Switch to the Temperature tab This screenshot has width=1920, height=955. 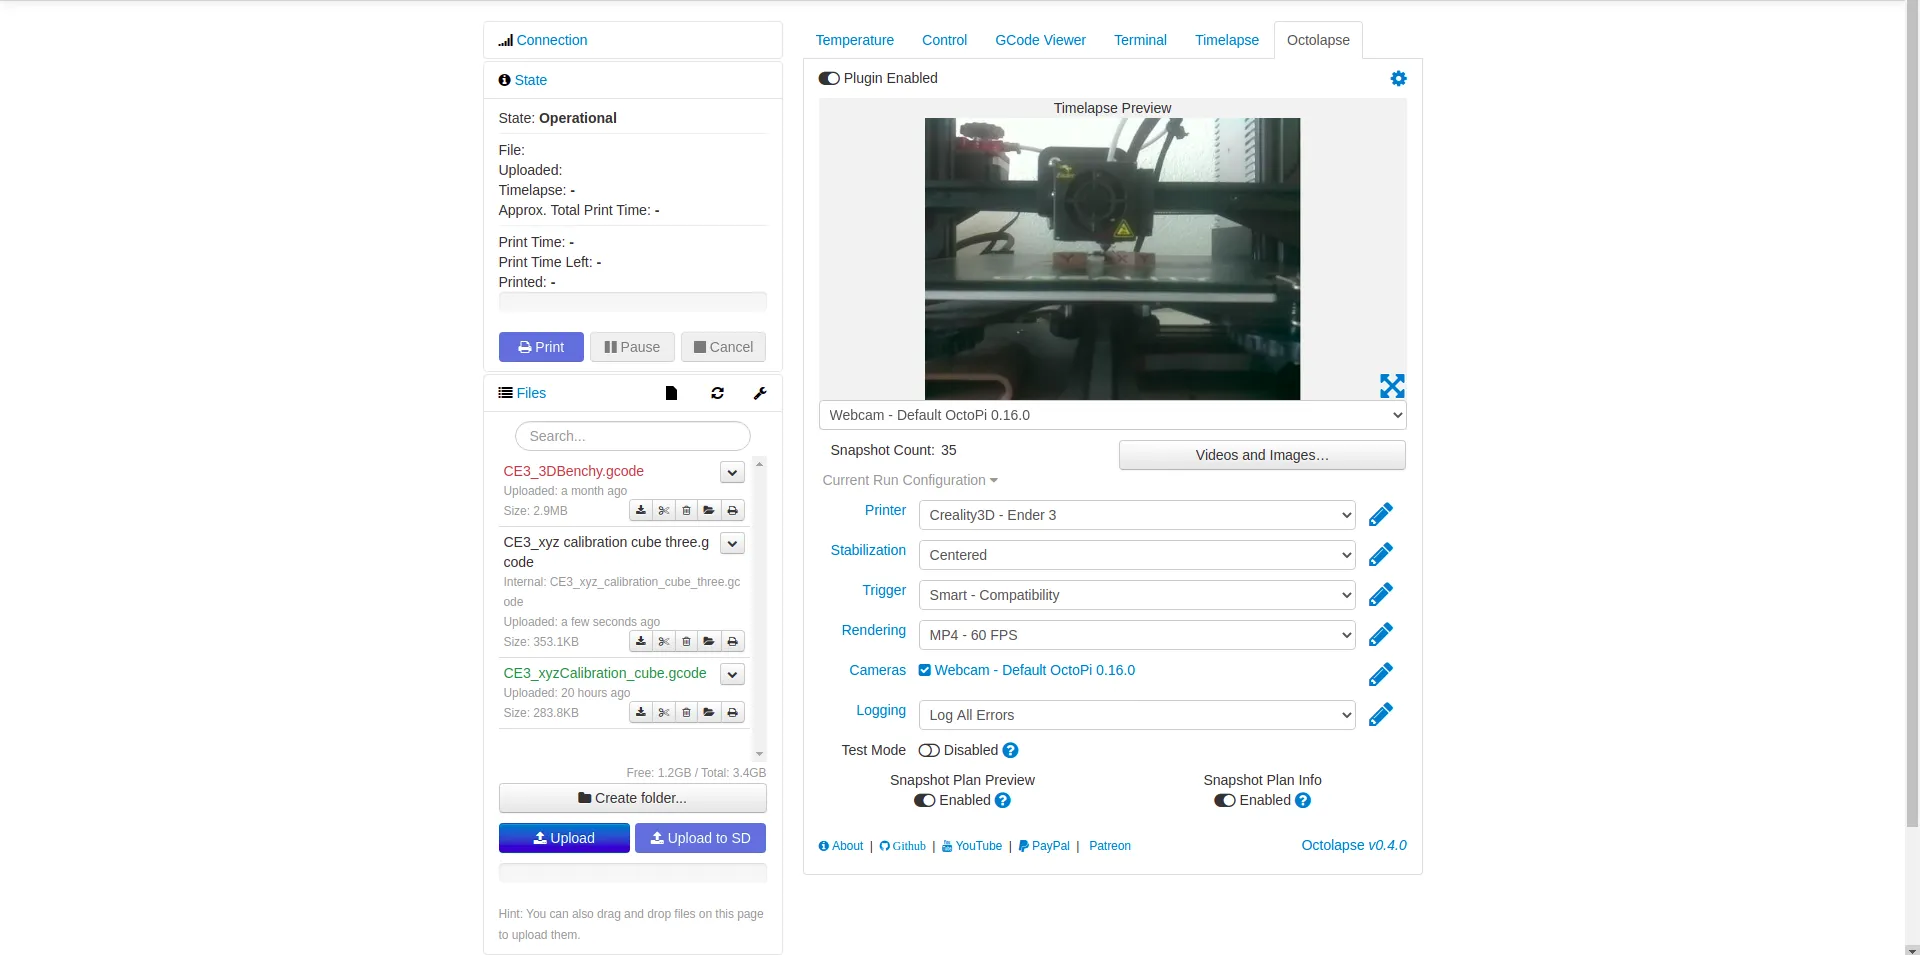tap(854, 40)
